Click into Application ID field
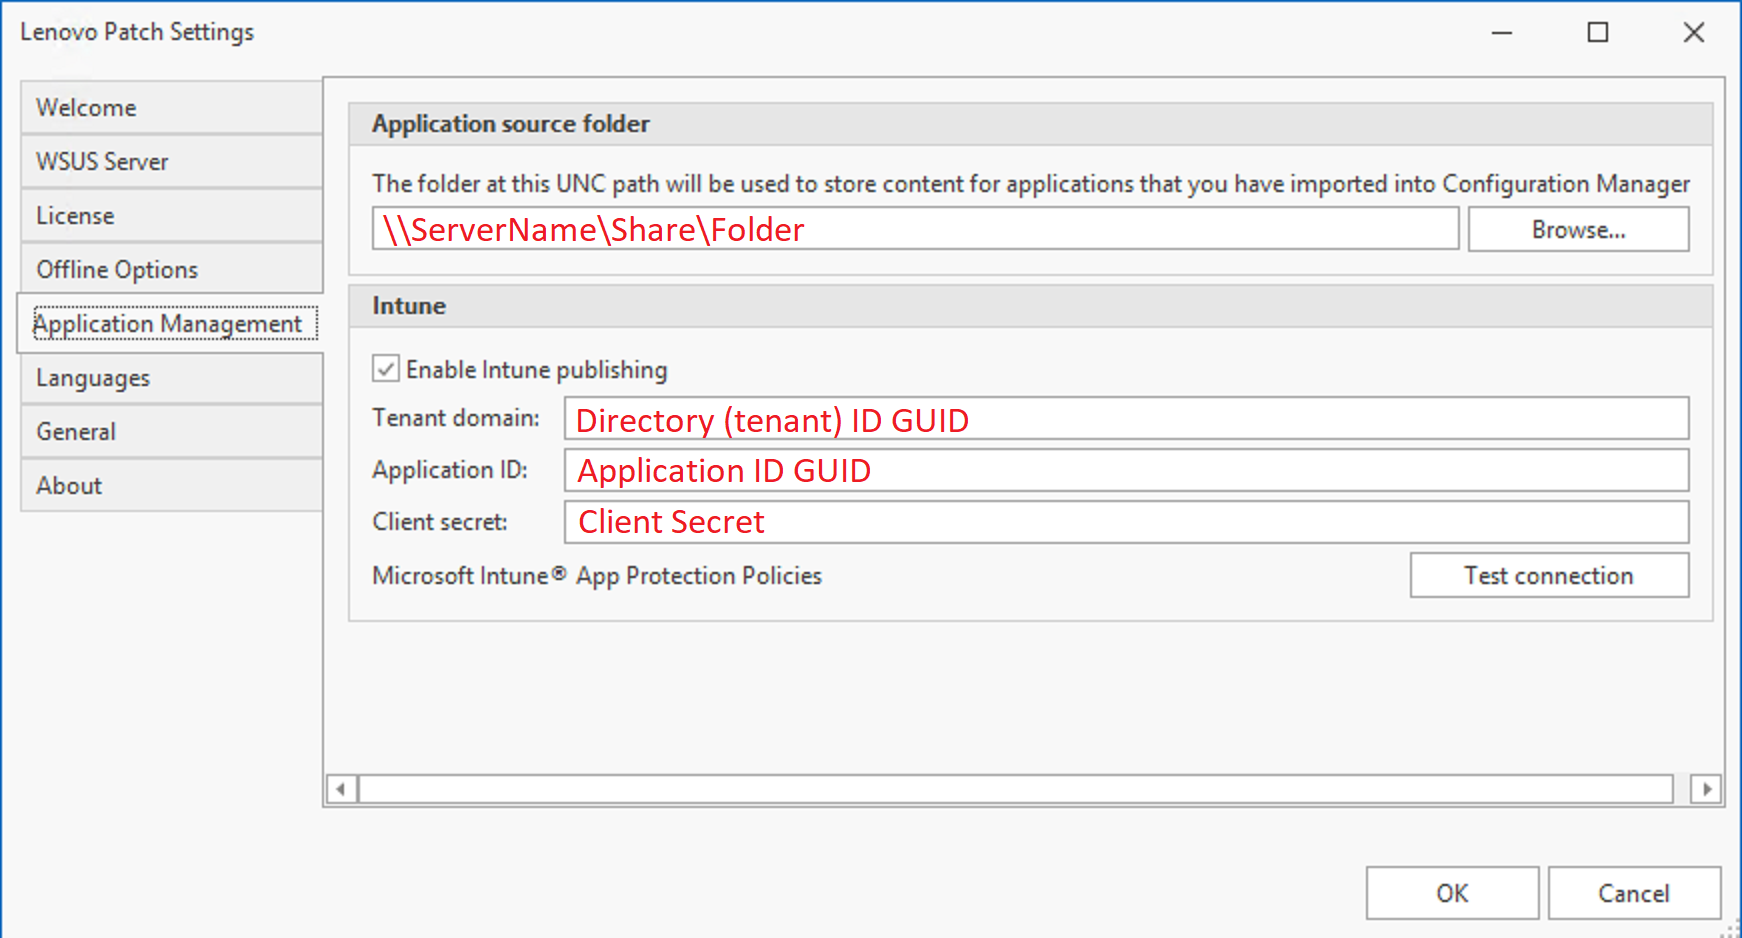The image size is (1742, 938). (1126, 470)
